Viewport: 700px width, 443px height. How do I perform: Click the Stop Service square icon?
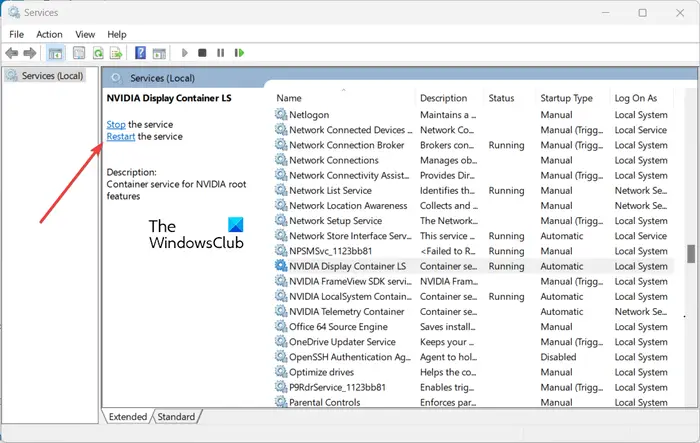(x=202, y=53)
